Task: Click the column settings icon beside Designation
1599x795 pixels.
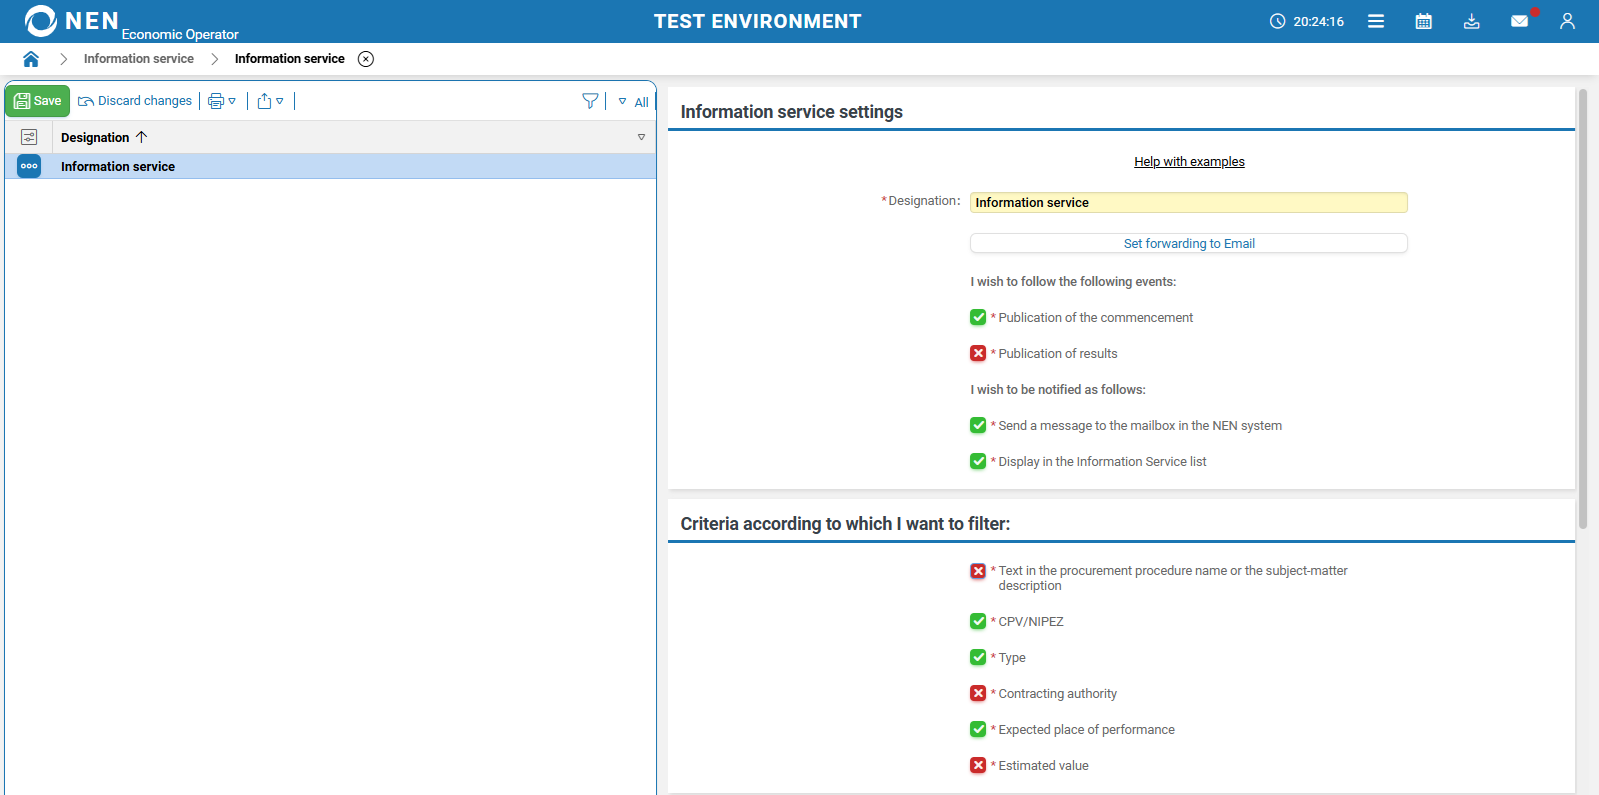Action: coord(29,137)
